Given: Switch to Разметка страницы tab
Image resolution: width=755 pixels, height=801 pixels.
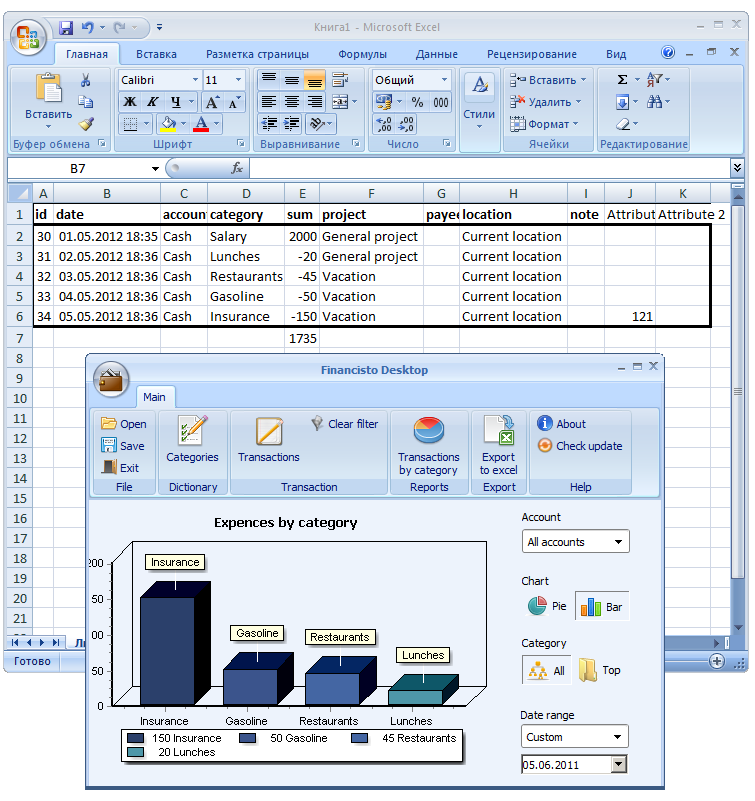Looking at the screenshot, I should coord(257,54).
